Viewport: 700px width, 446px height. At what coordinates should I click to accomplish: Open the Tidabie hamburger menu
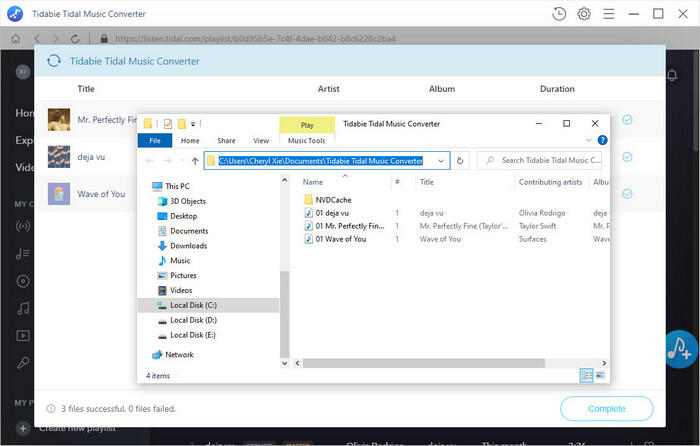point(608,14)
